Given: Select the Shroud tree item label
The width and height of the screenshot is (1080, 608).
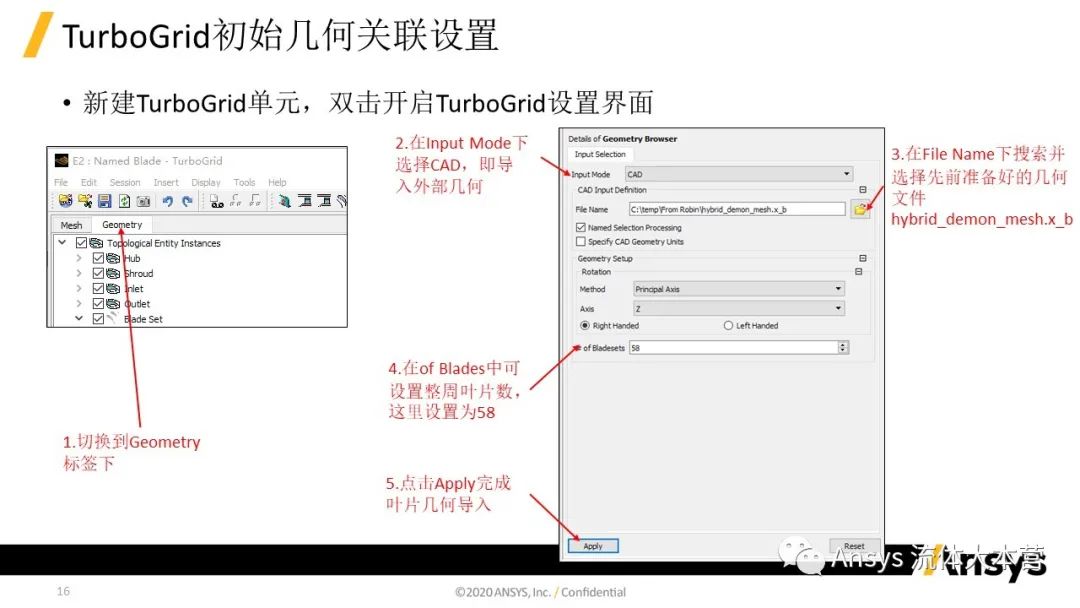Looking at the screenshot, I should [138, 273].
